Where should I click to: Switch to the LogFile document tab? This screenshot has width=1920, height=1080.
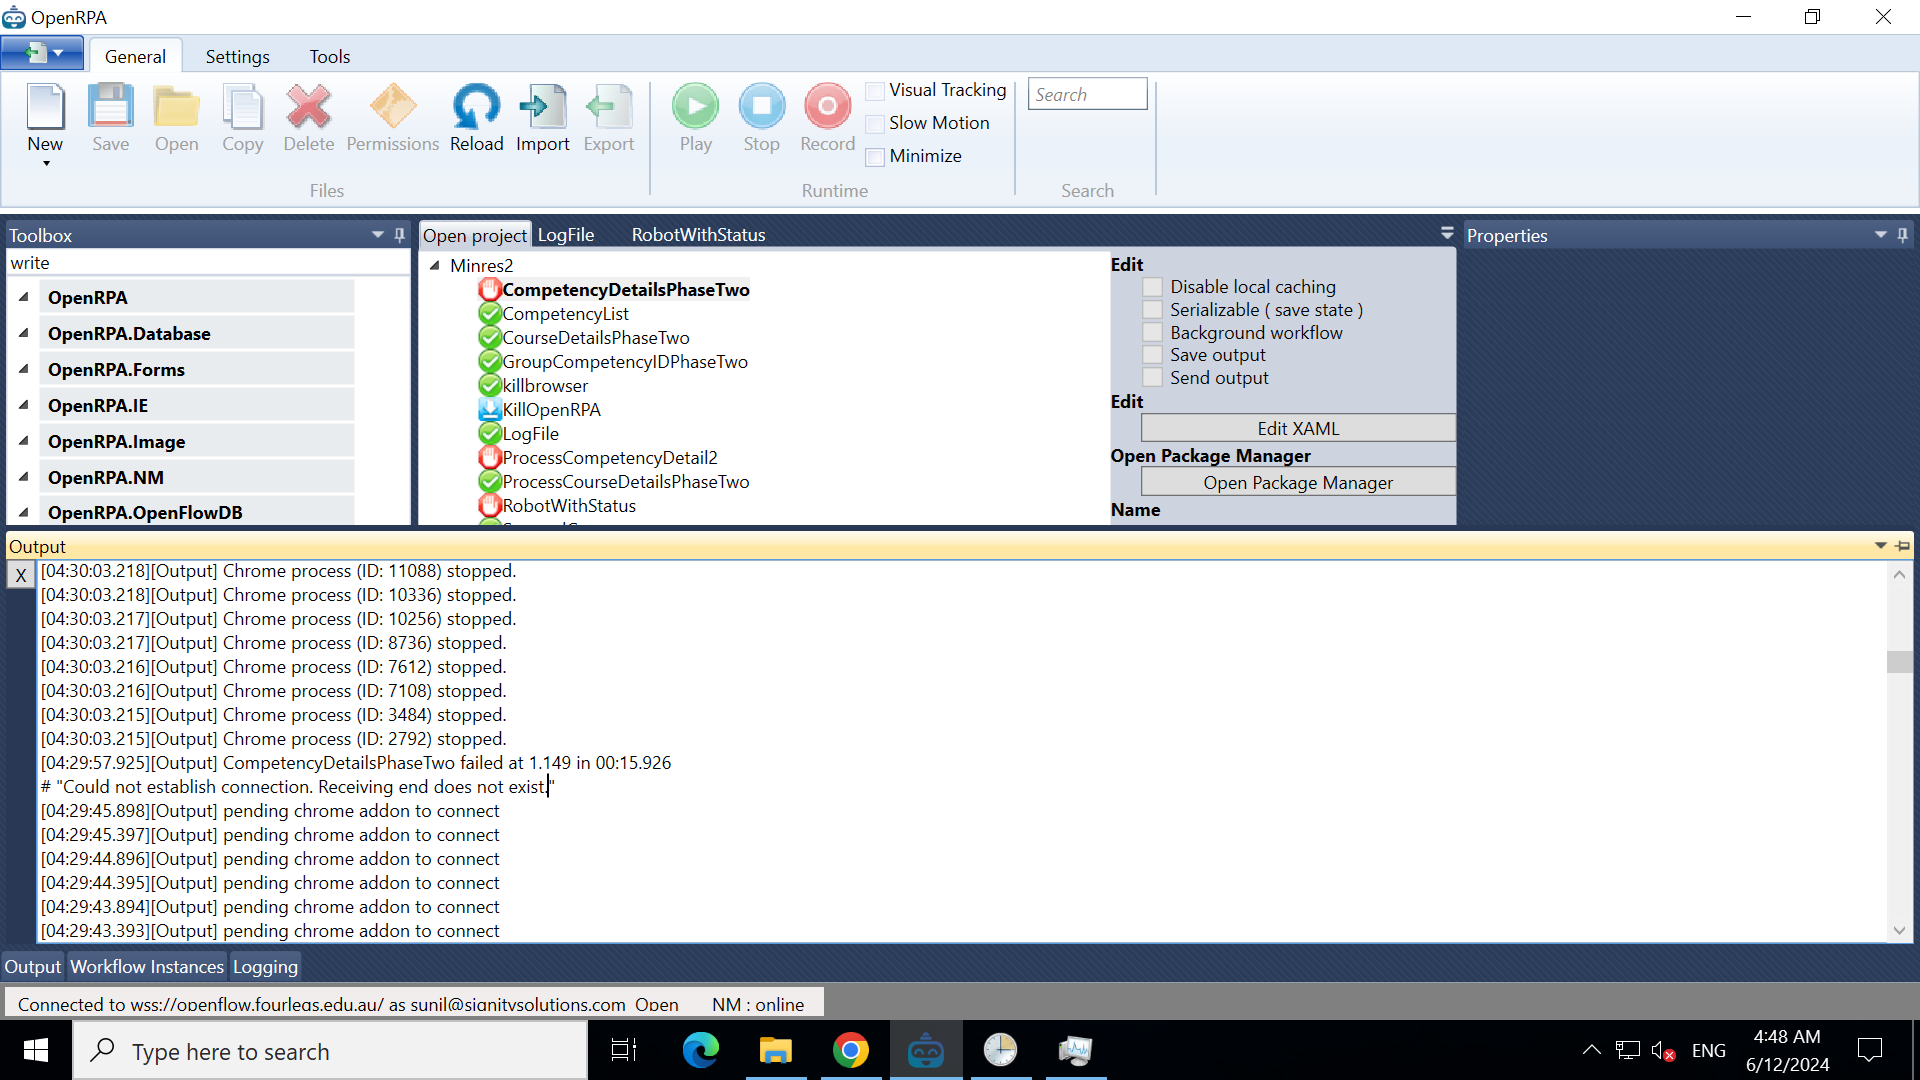(566, 235)
